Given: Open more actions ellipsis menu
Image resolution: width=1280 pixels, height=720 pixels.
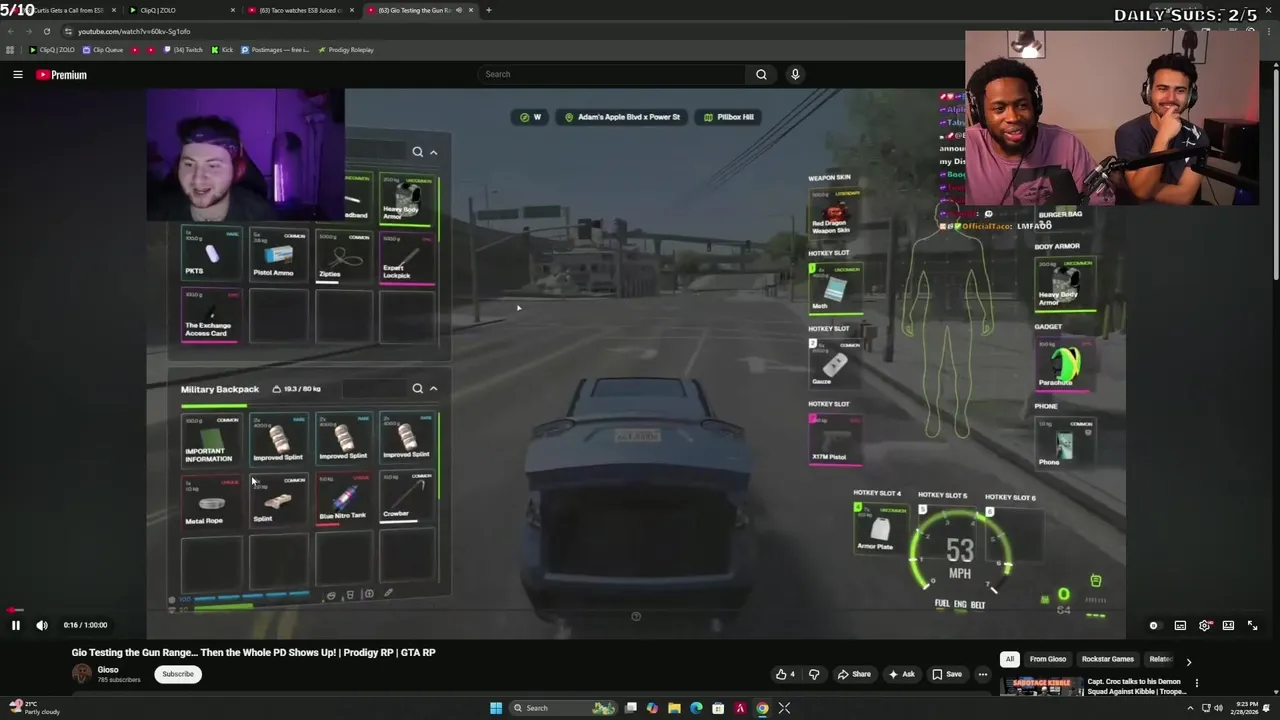Looking at the screenshot, I should click(983, 674).
